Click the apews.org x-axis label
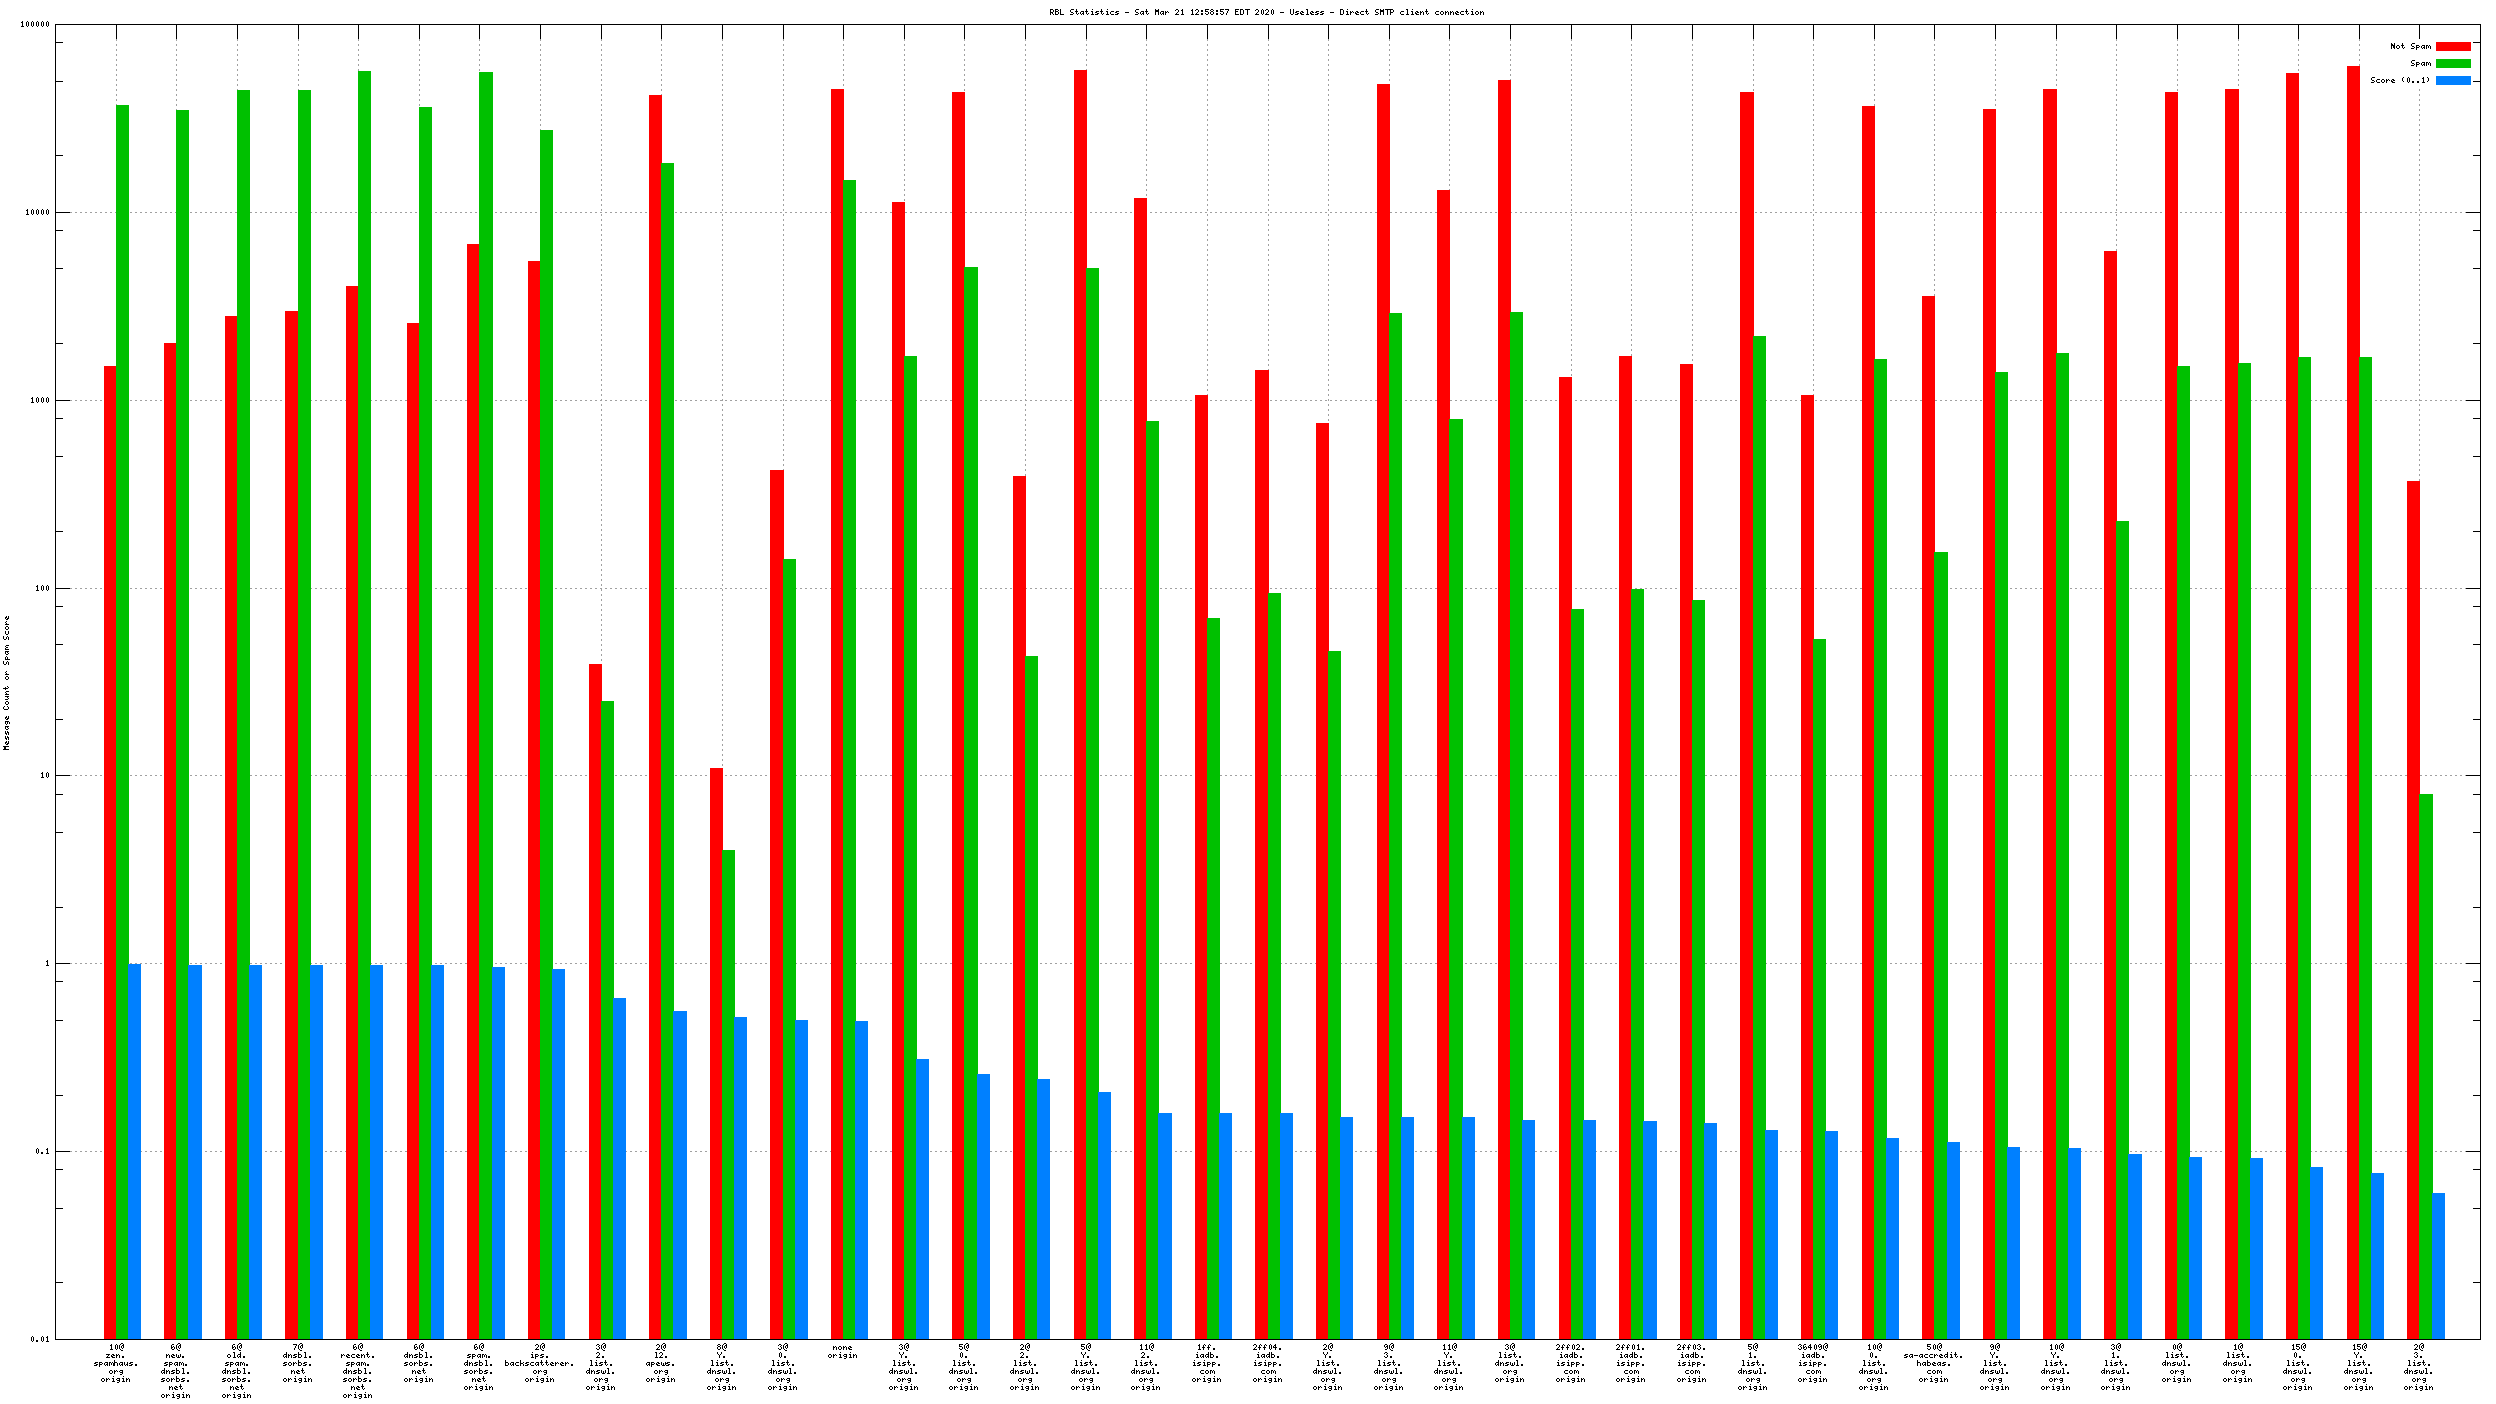Screen dimensions: 2496x1404 click(x=661, y=1364)
